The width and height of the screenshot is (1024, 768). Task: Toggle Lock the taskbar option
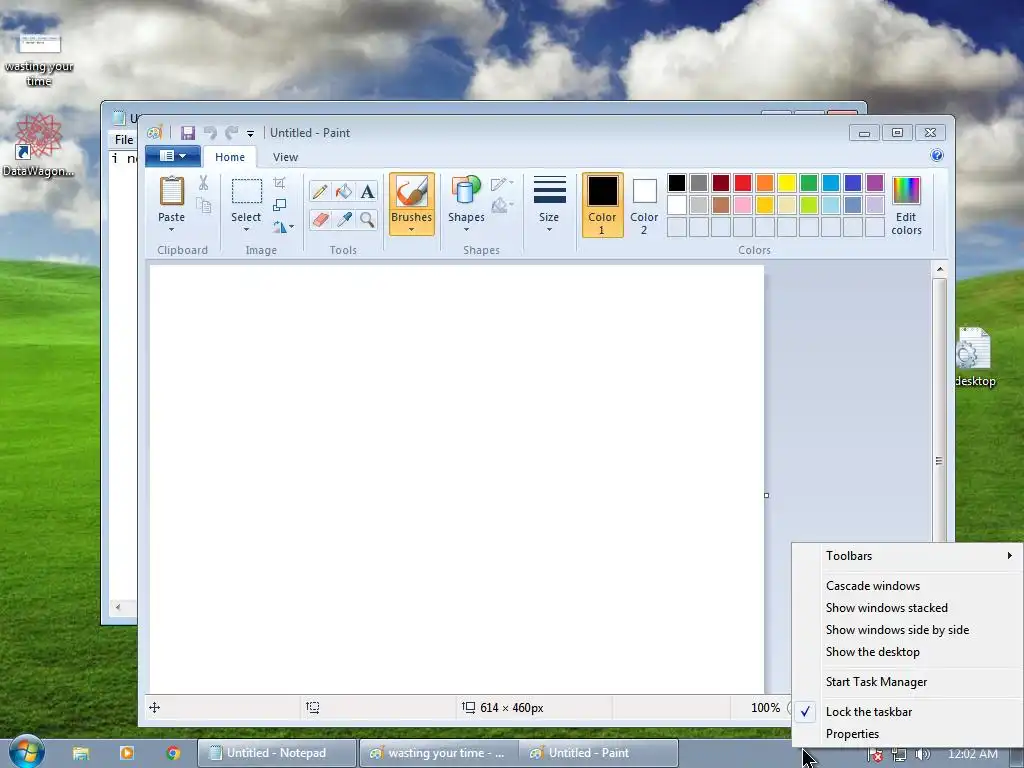[869, 712]
